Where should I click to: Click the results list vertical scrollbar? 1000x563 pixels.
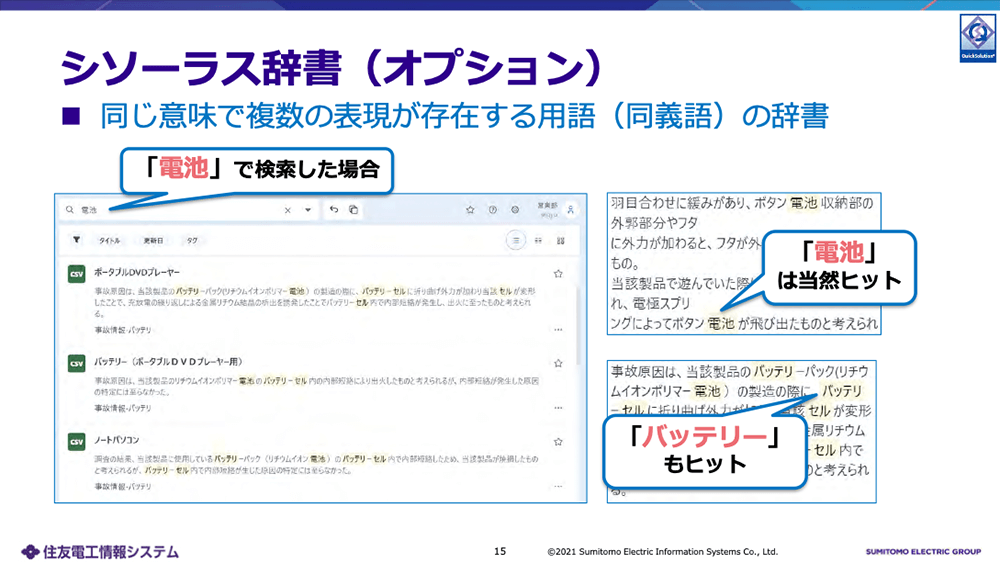[579, 326]
